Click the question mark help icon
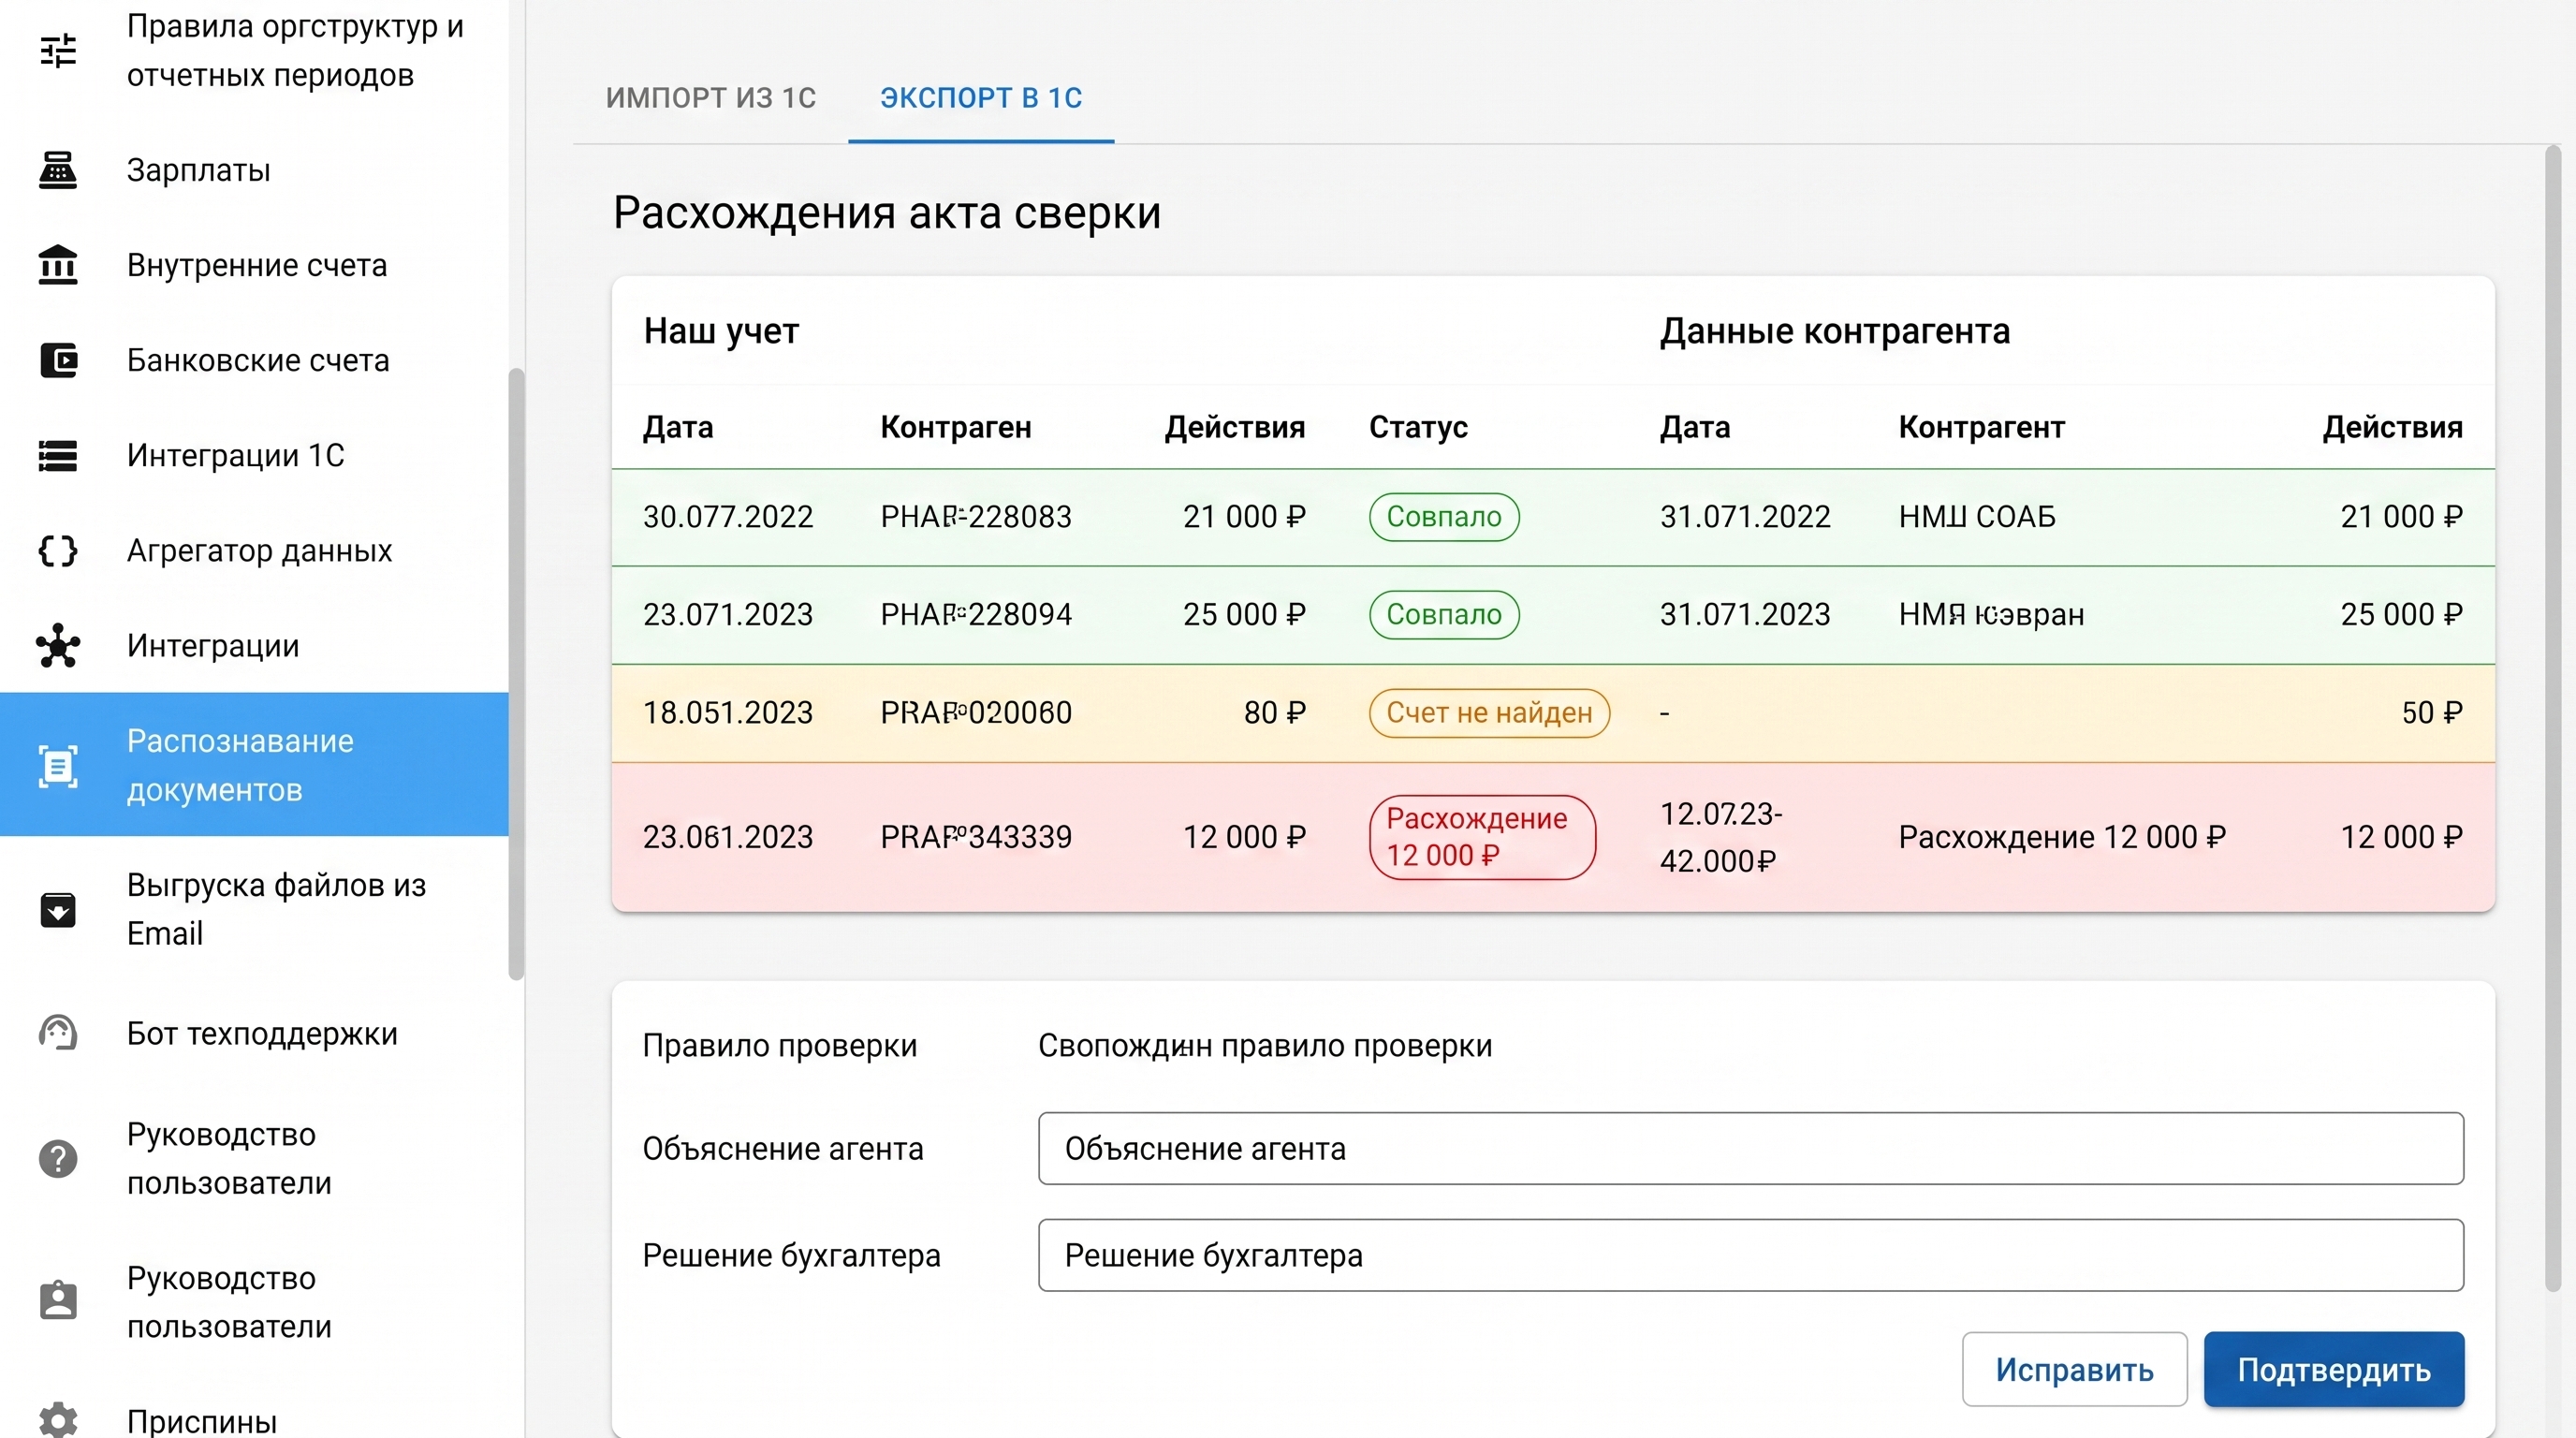Viewport: 2576px width, 1438px height. [58, 1158]
